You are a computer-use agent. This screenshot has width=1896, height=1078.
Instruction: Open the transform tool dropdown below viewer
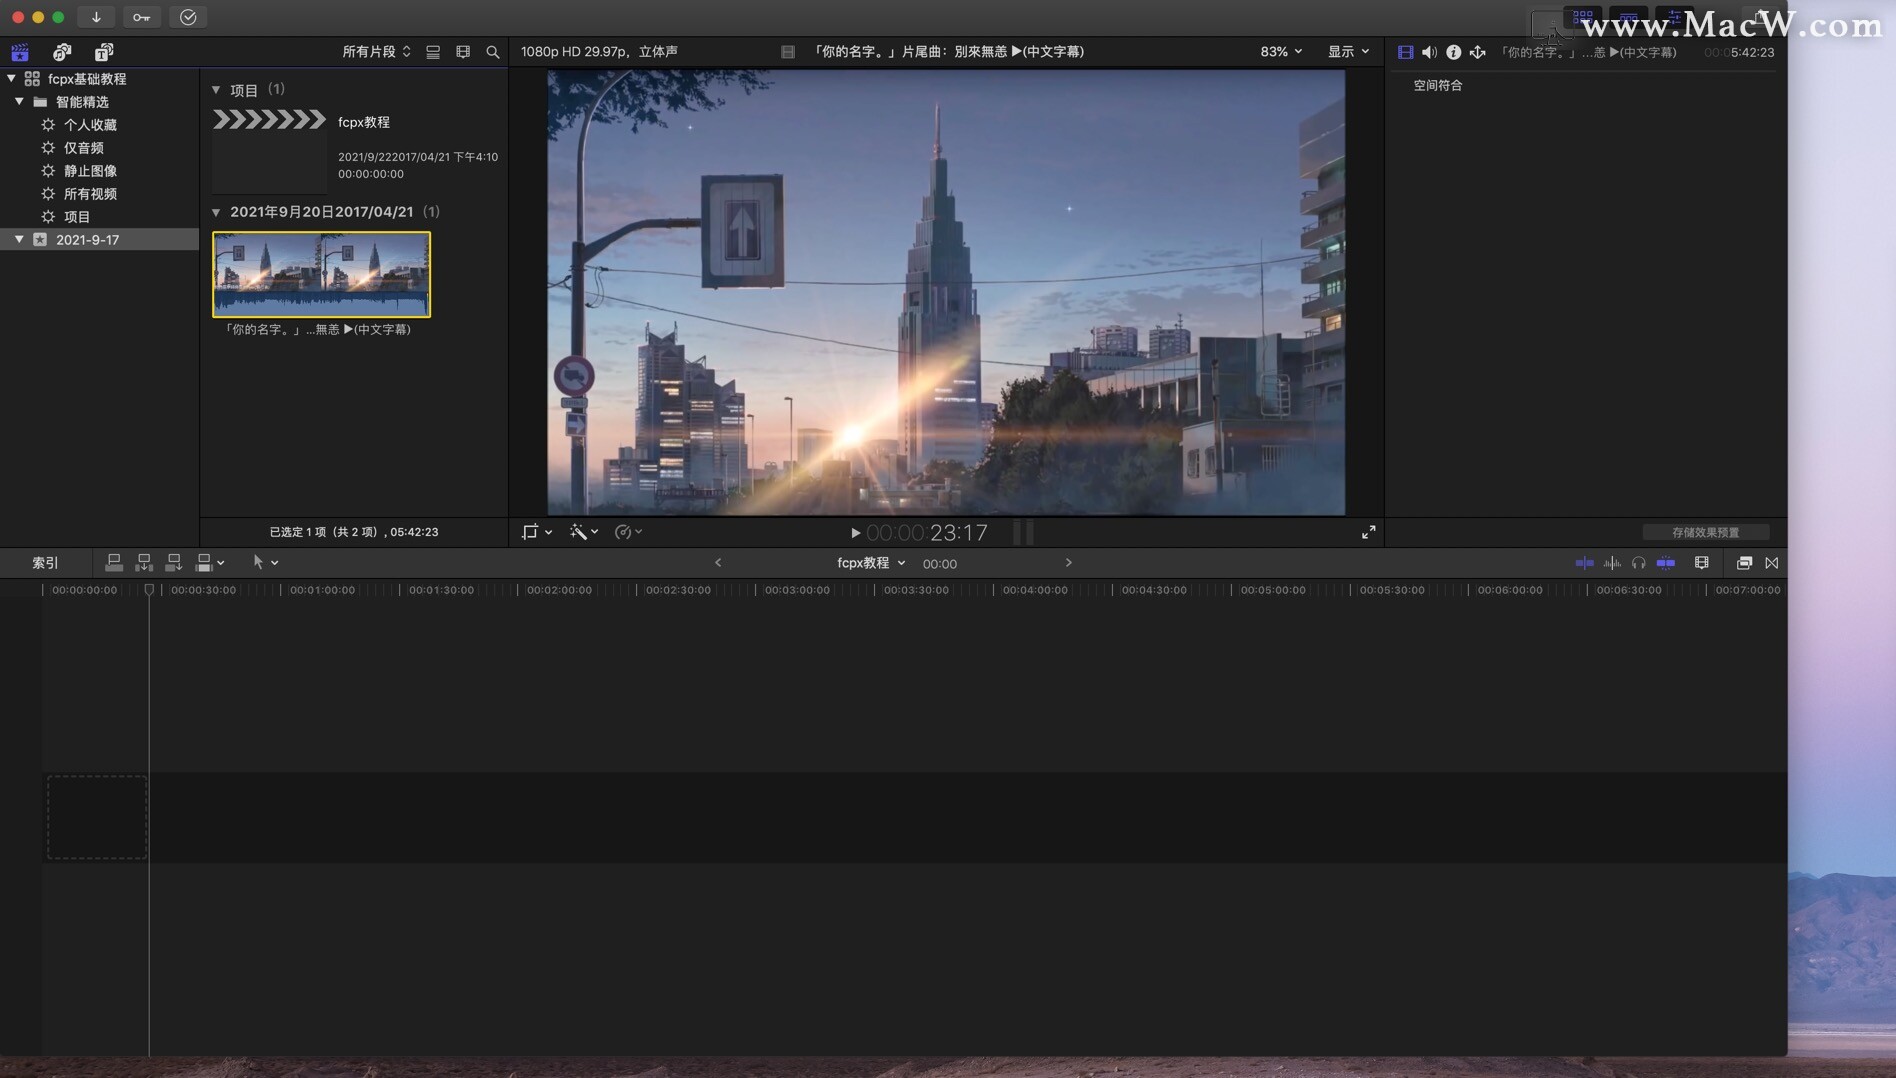pyautogui.click(x=537, y=532)
